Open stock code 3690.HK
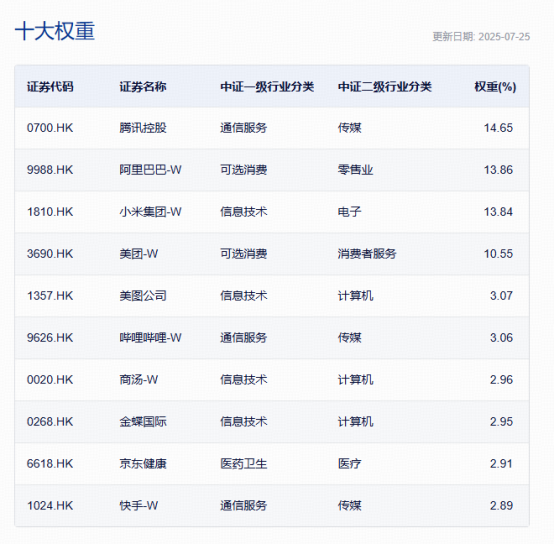This screenshot has height=544, width=554. pos(50,254)
